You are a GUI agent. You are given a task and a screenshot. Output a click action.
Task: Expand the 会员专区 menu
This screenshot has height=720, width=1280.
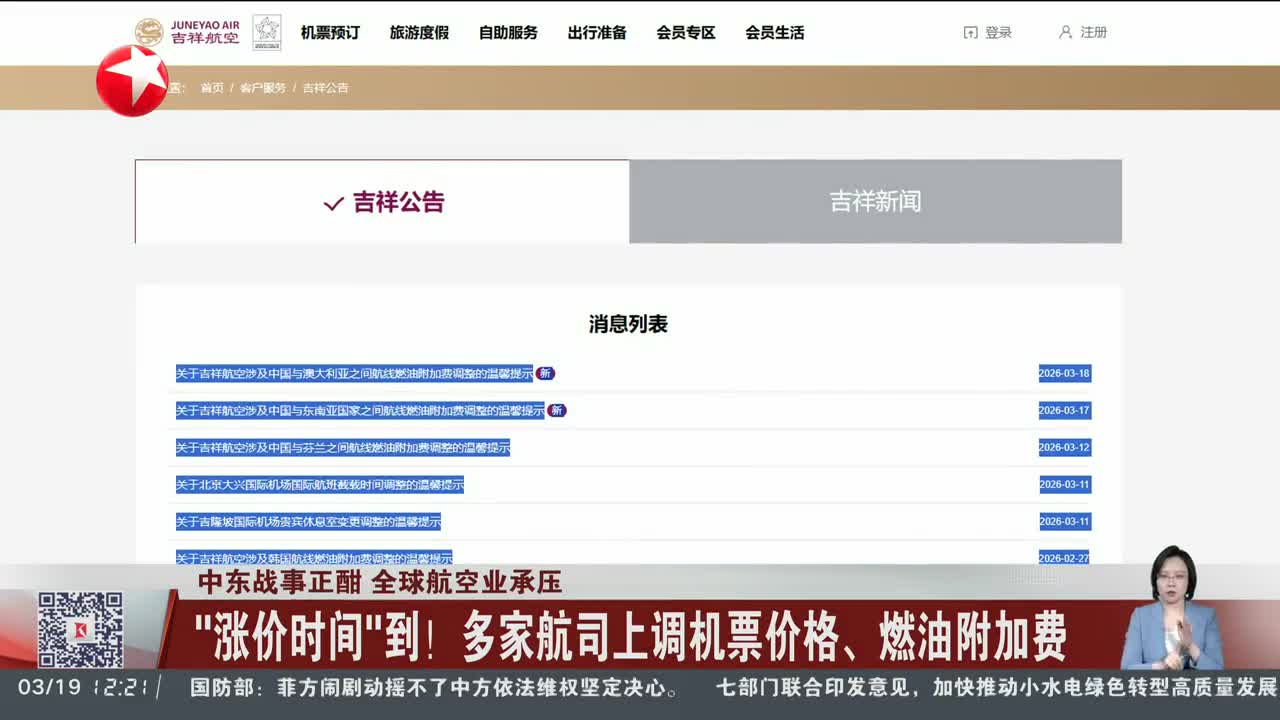click(686, 33)
